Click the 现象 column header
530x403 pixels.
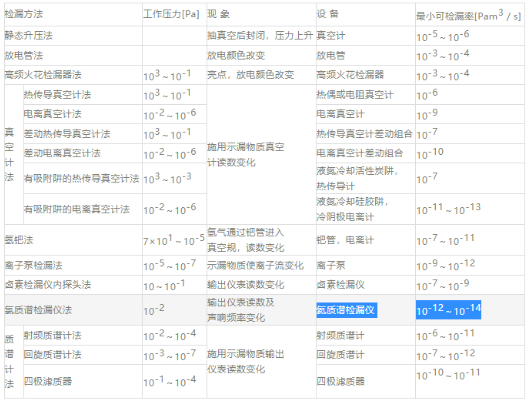(x=218, y=14)
